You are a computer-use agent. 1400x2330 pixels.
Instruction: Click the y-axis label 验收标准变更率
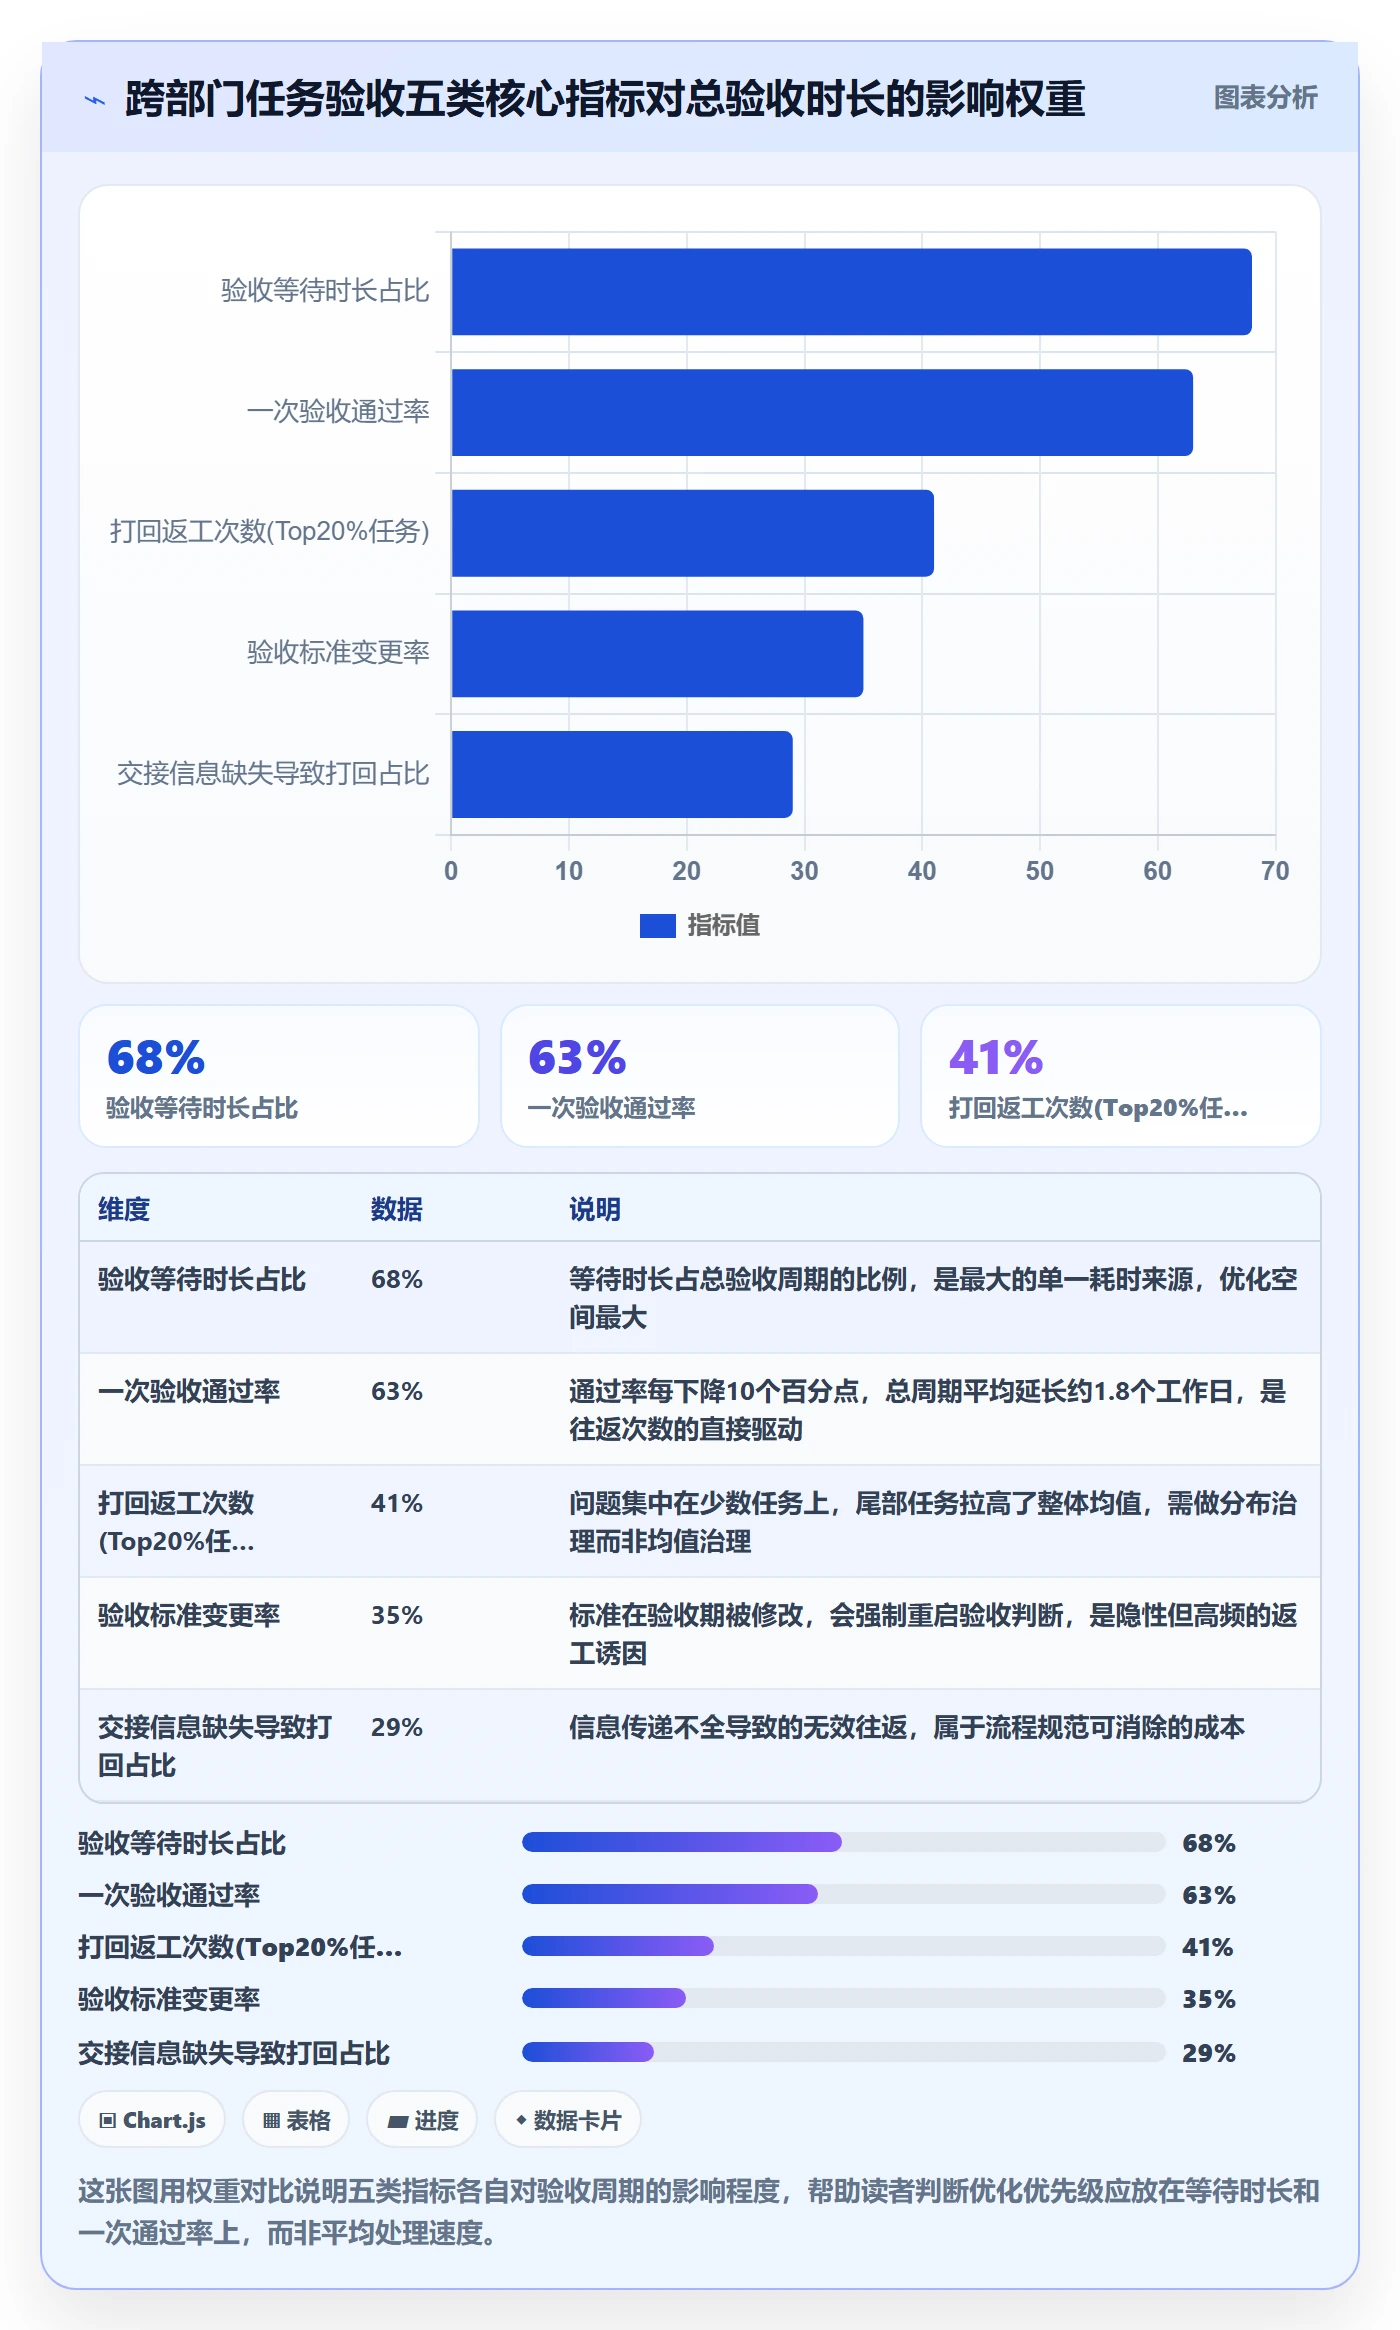click(x=338, y=653)
